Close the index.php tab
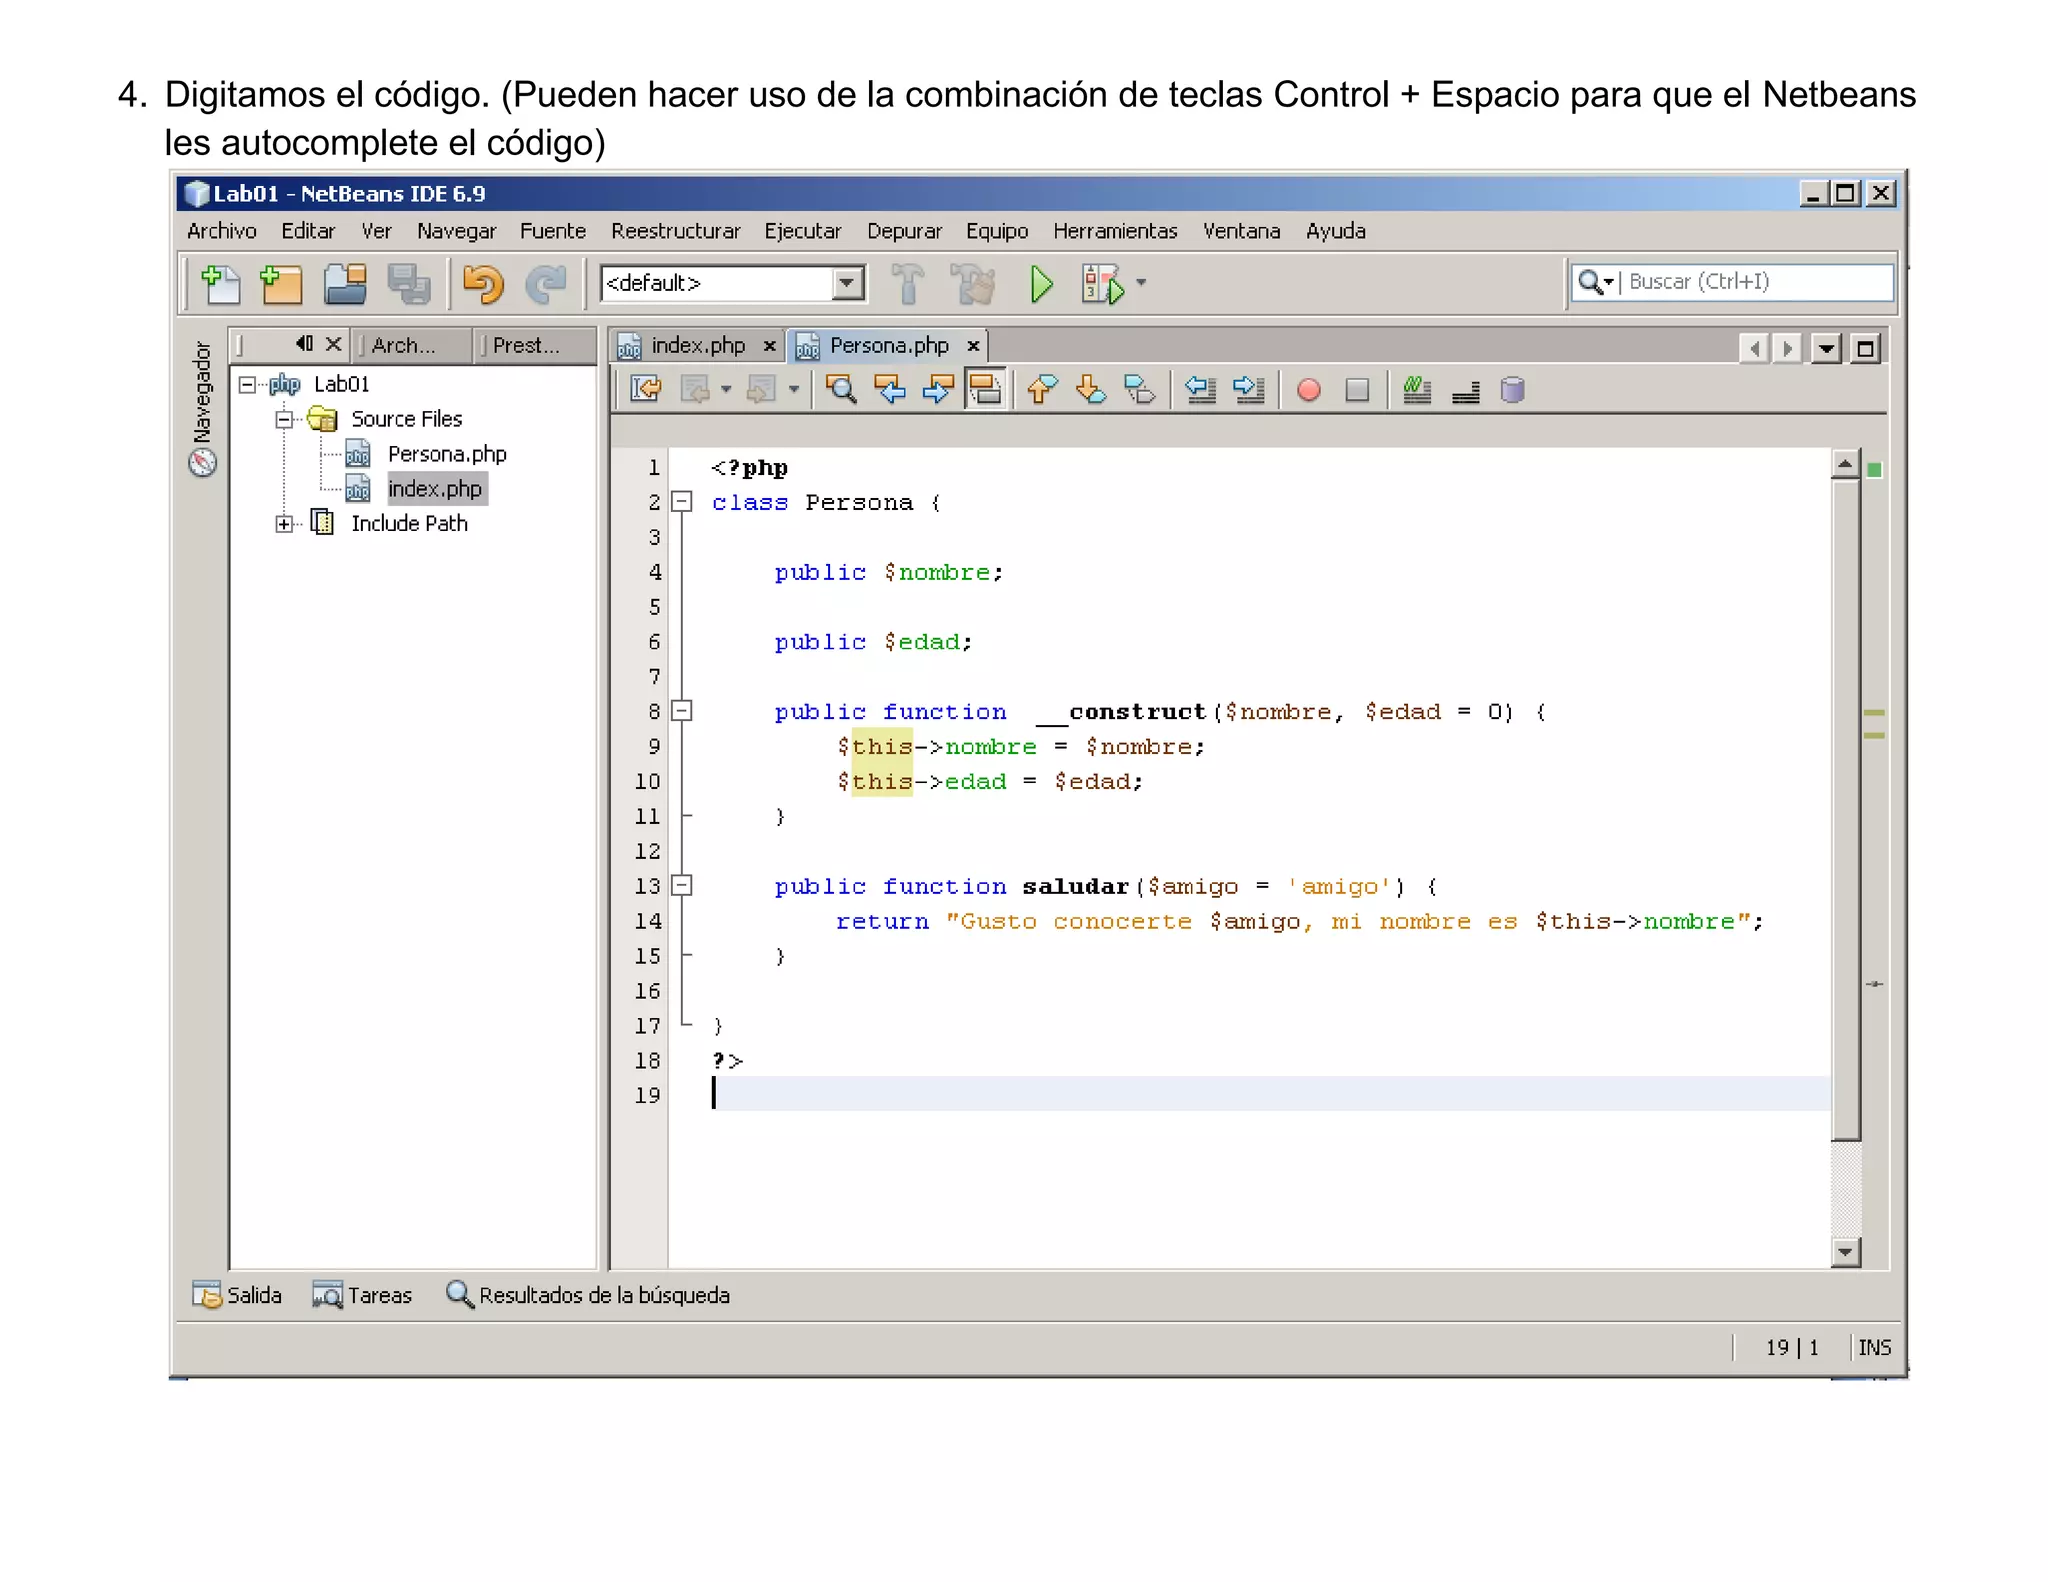This screenshot has width=2048, height=1582. [x=769, y=346]
